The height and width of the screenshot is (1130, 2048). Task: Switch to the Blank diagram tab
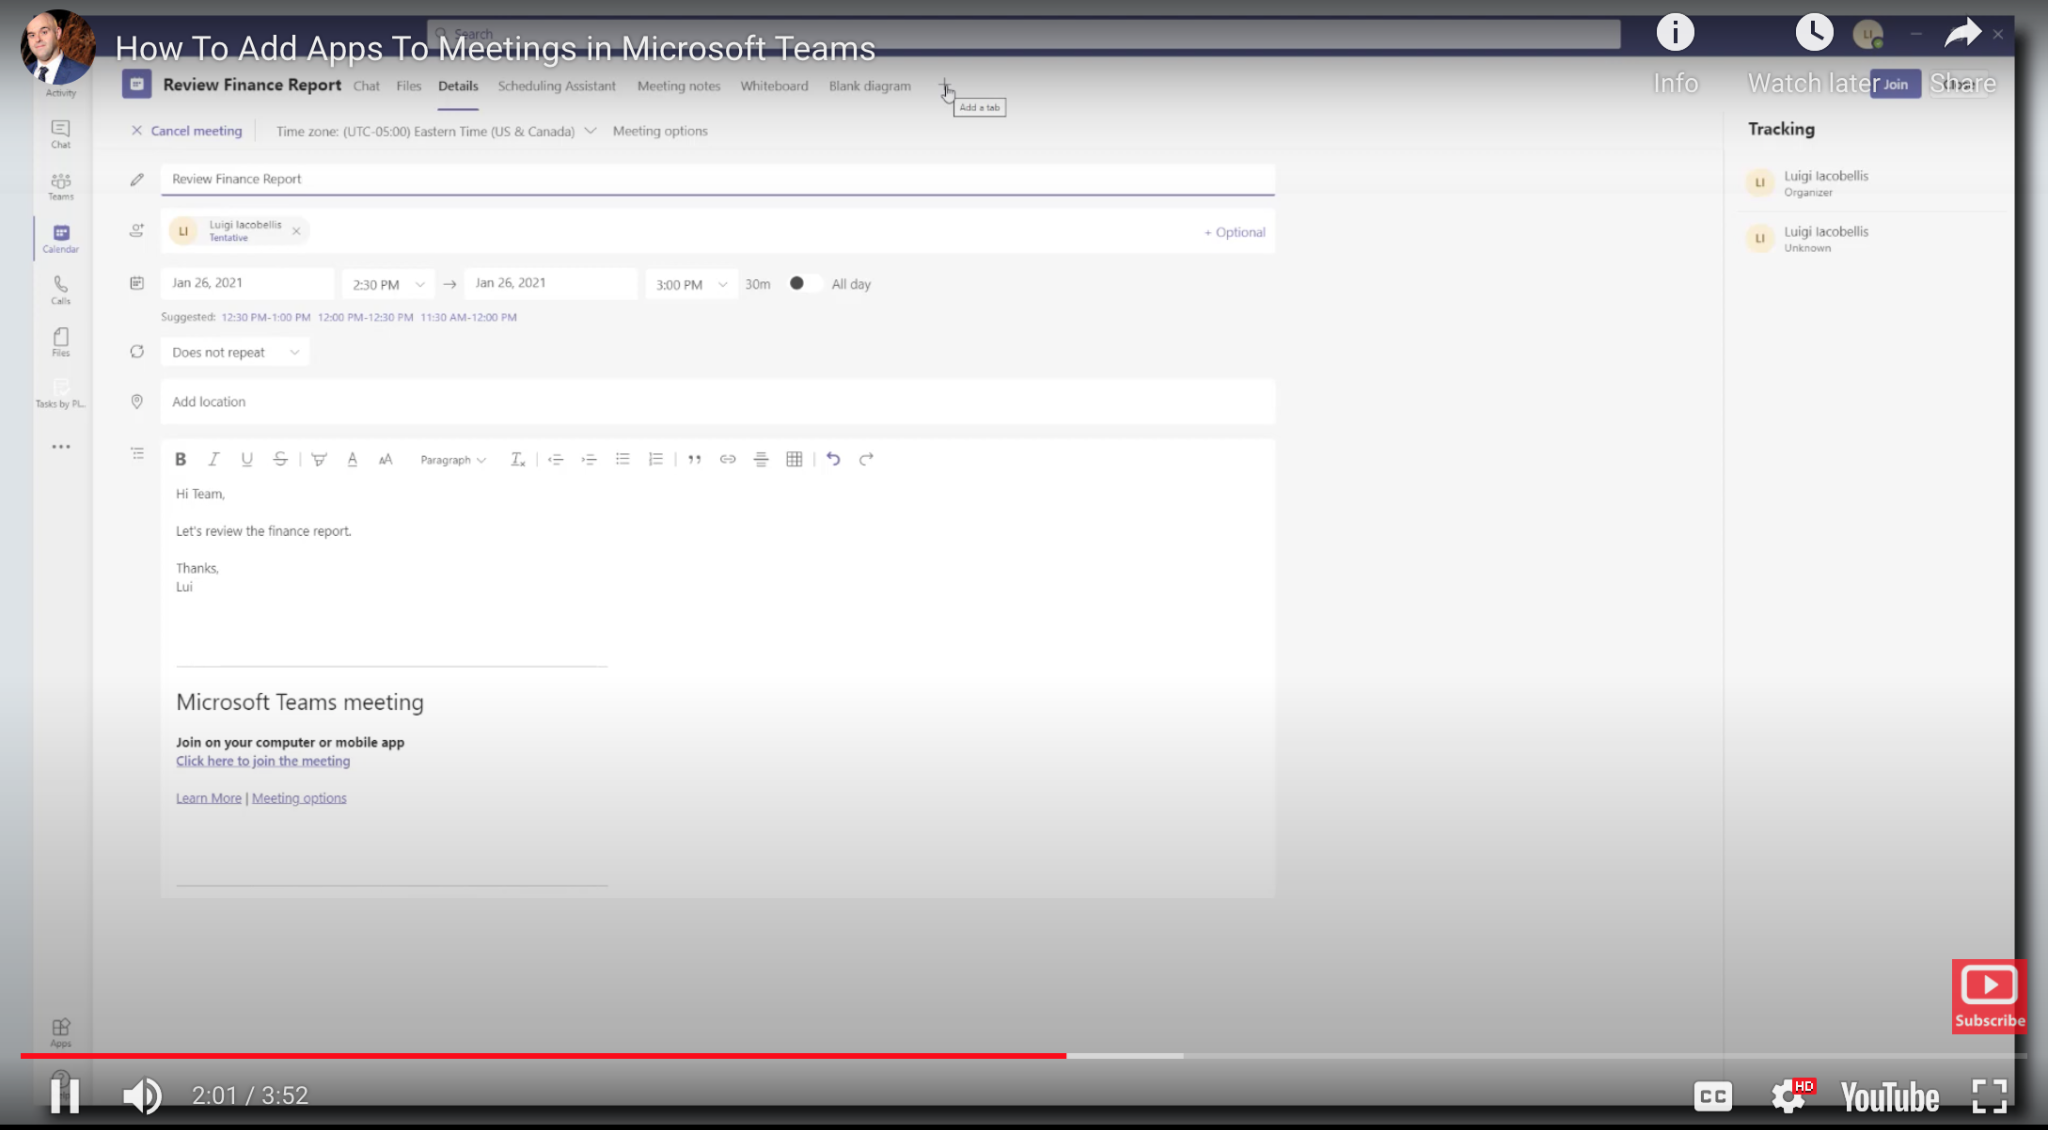(870, 86)
